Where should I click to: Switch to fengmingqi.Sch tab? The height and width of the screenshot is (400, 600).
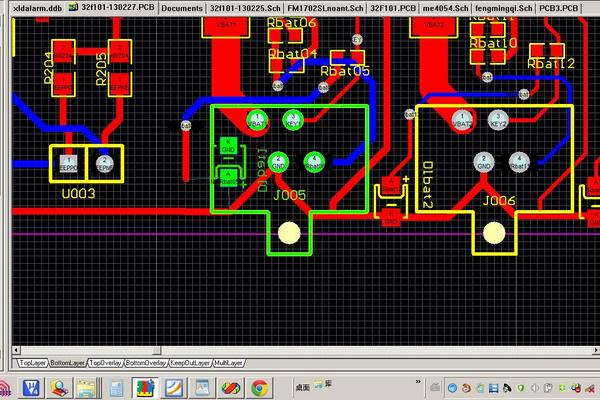pyautogui.click(x=503, y=8)
